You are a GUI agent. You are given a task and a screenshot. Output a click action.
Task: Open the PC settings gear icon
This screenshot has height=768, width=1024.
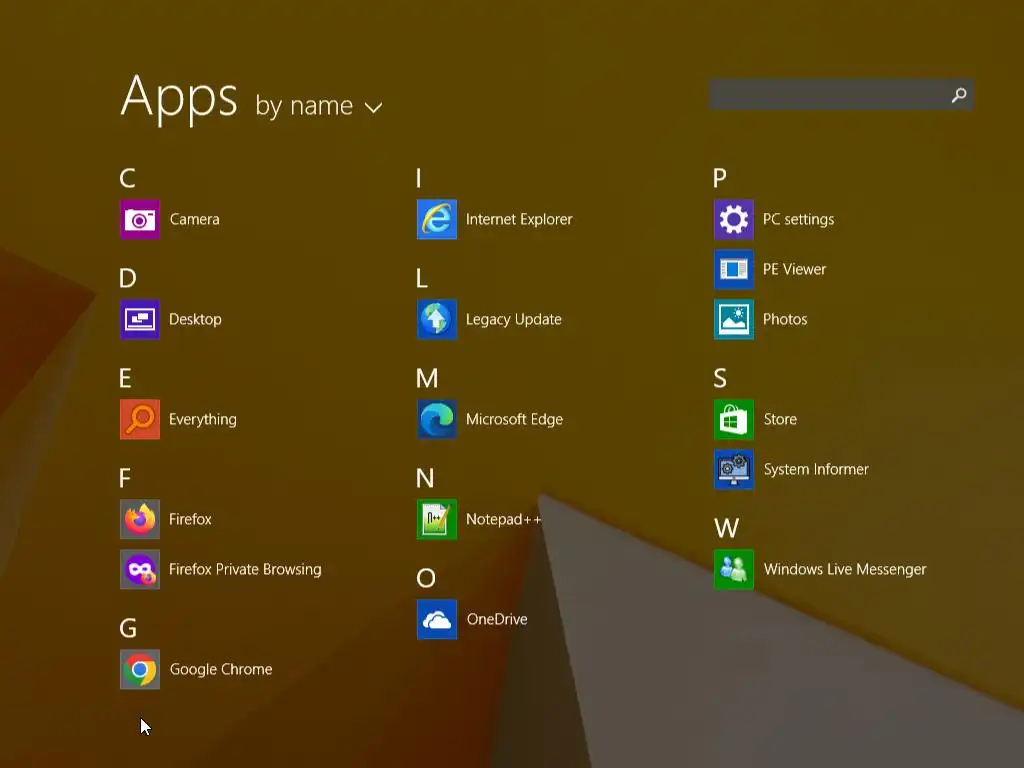(x=733, y=219)
